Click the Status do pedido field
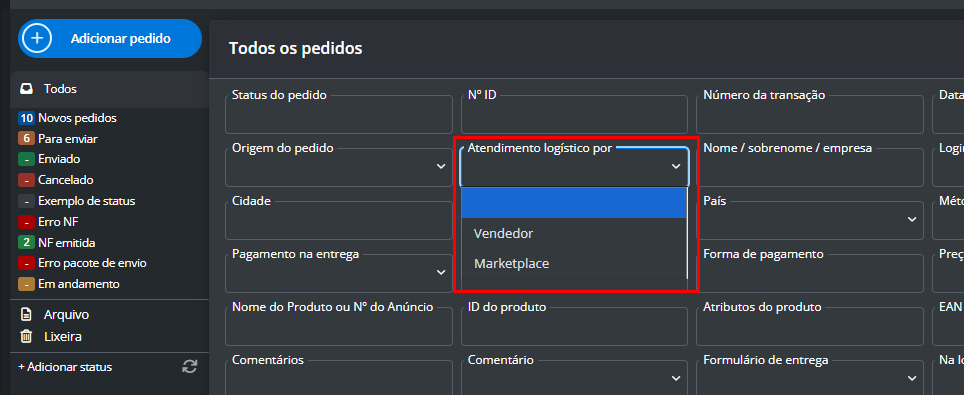Screen dimensions: 964x395 point(339,114)
